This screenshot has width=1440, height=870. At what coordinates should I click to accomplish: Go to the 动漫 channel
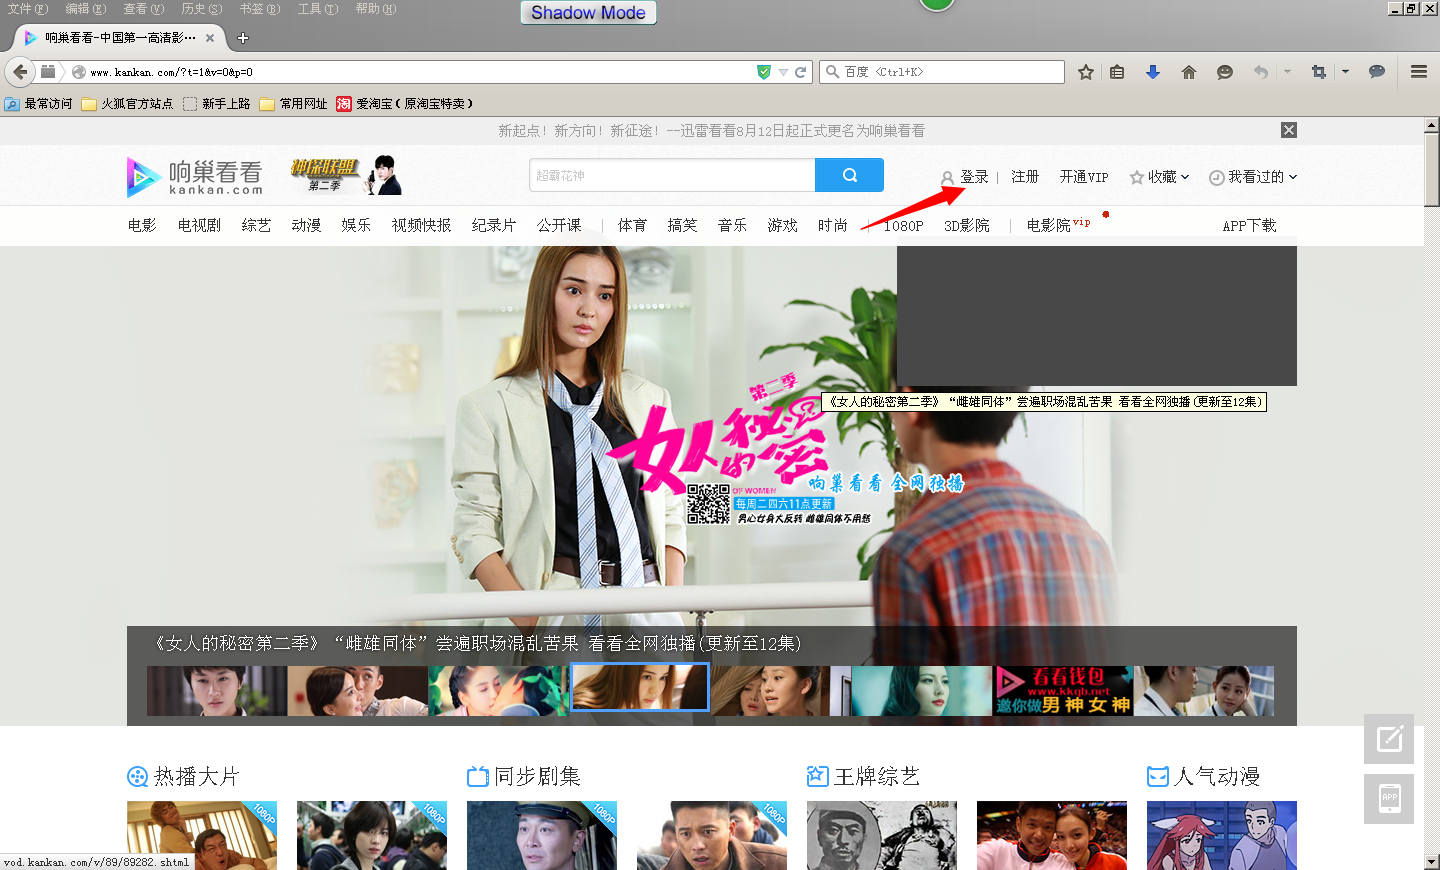click(306, 226)
